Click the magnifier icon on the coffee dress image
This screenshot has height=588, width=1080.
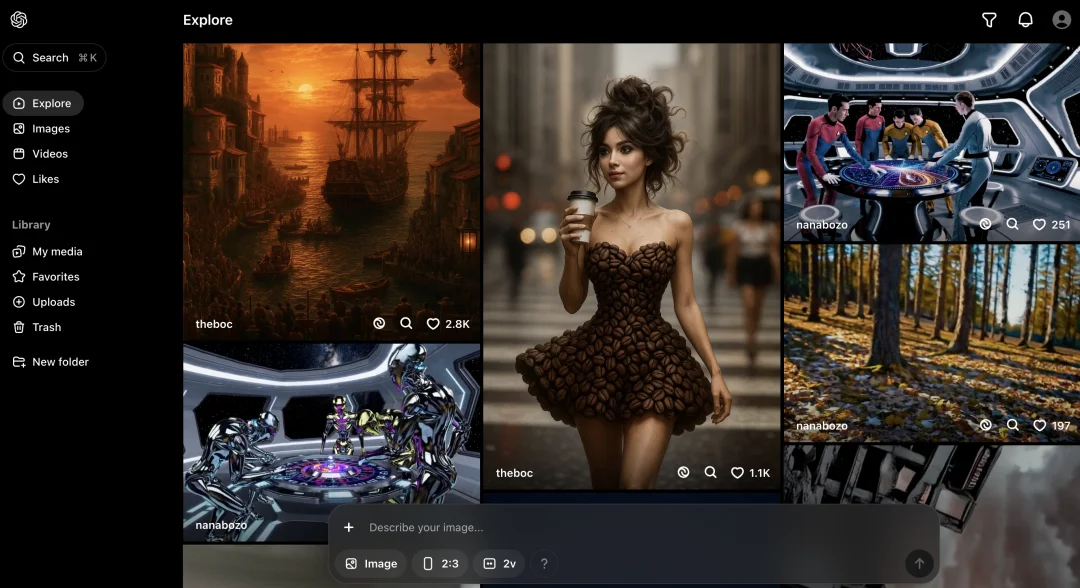pos(710,473)
